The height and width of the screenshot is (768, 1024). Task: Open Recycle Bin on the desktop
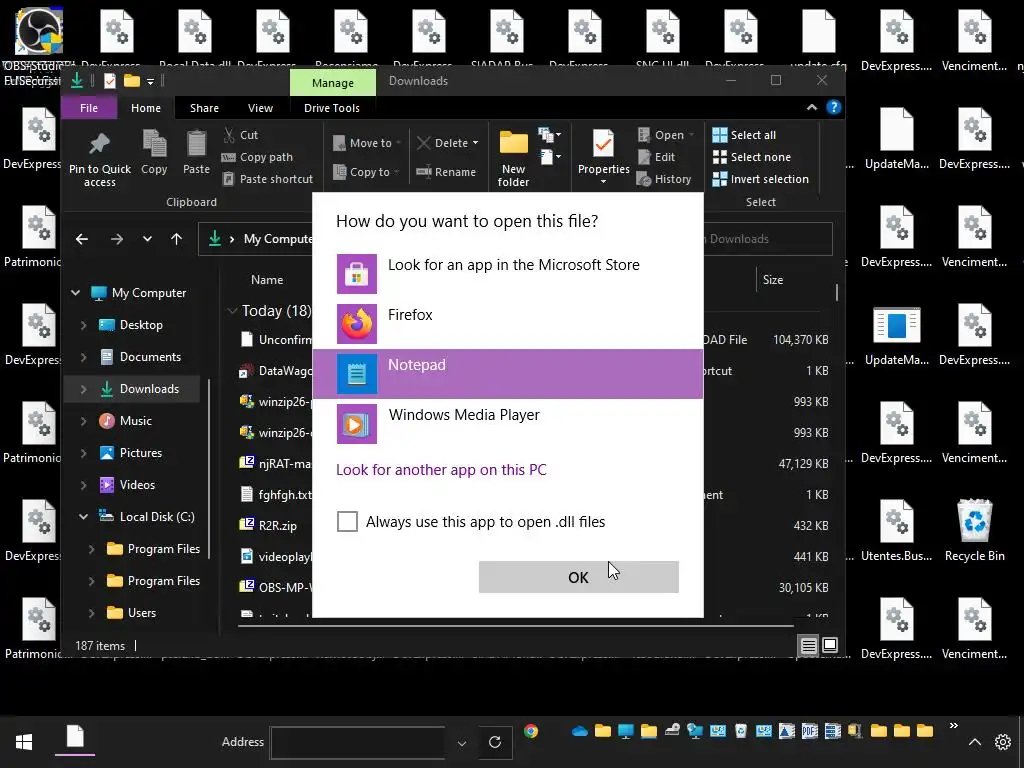click(x=974, y=531)
